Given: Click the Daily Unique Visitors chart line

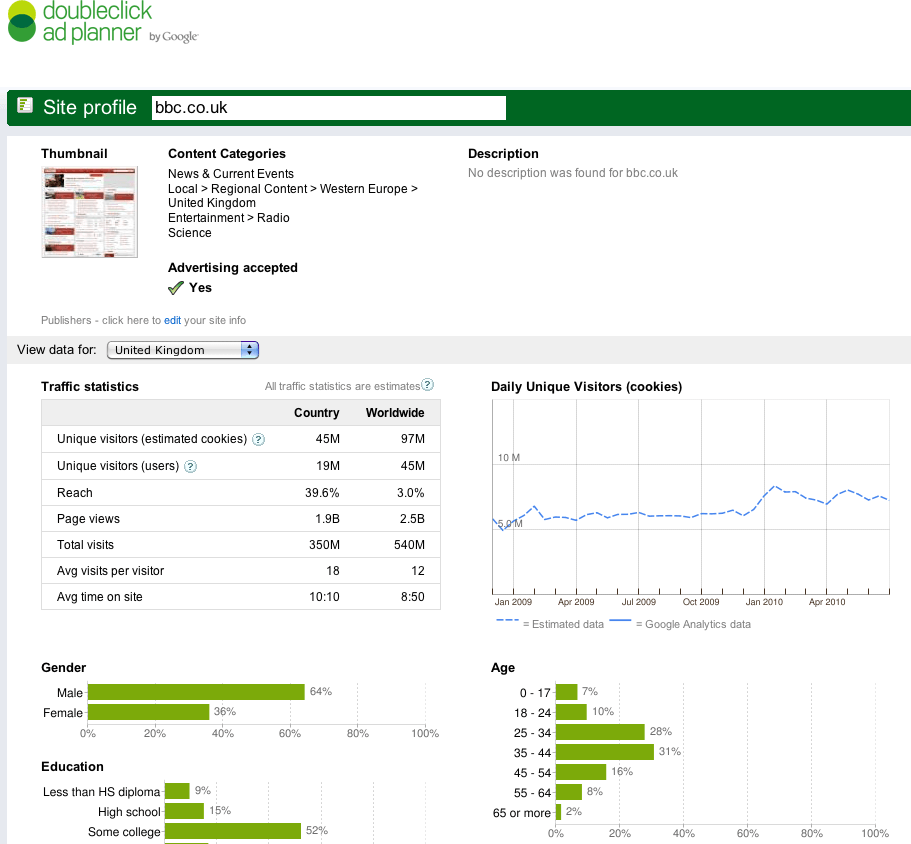Looking at the screenshot, I should (x=660, y=514).
